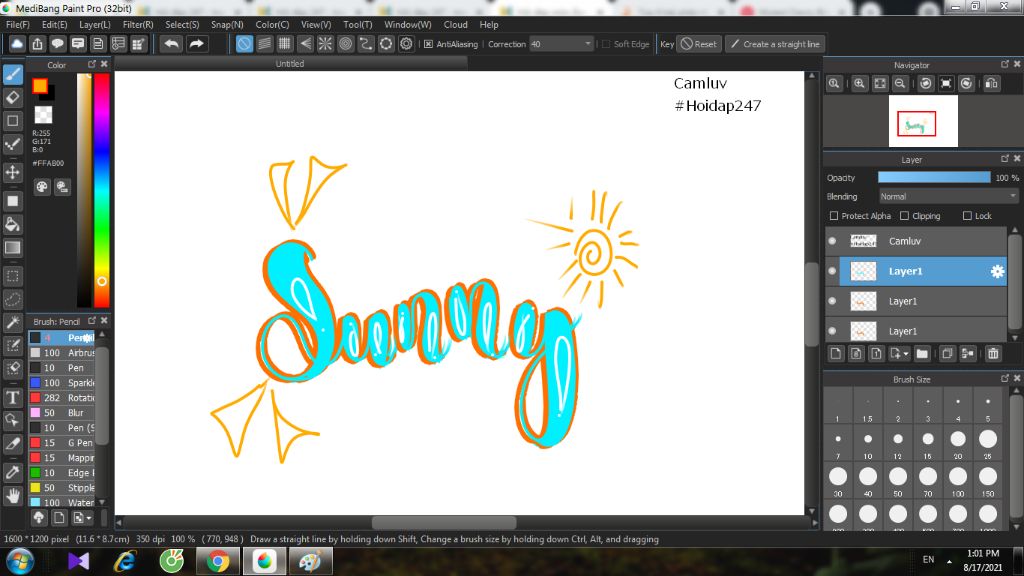Viewport: 1024px width, 576px height.
Task: Select the Bucket fill tool
Action: point(12,225)
